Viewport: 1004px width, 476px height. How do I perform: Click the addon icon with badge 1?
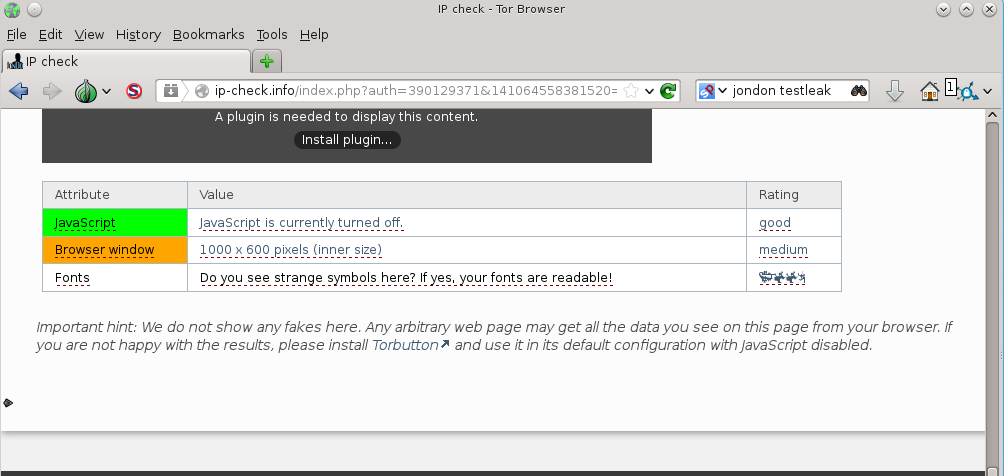click(x=962, y=90)
